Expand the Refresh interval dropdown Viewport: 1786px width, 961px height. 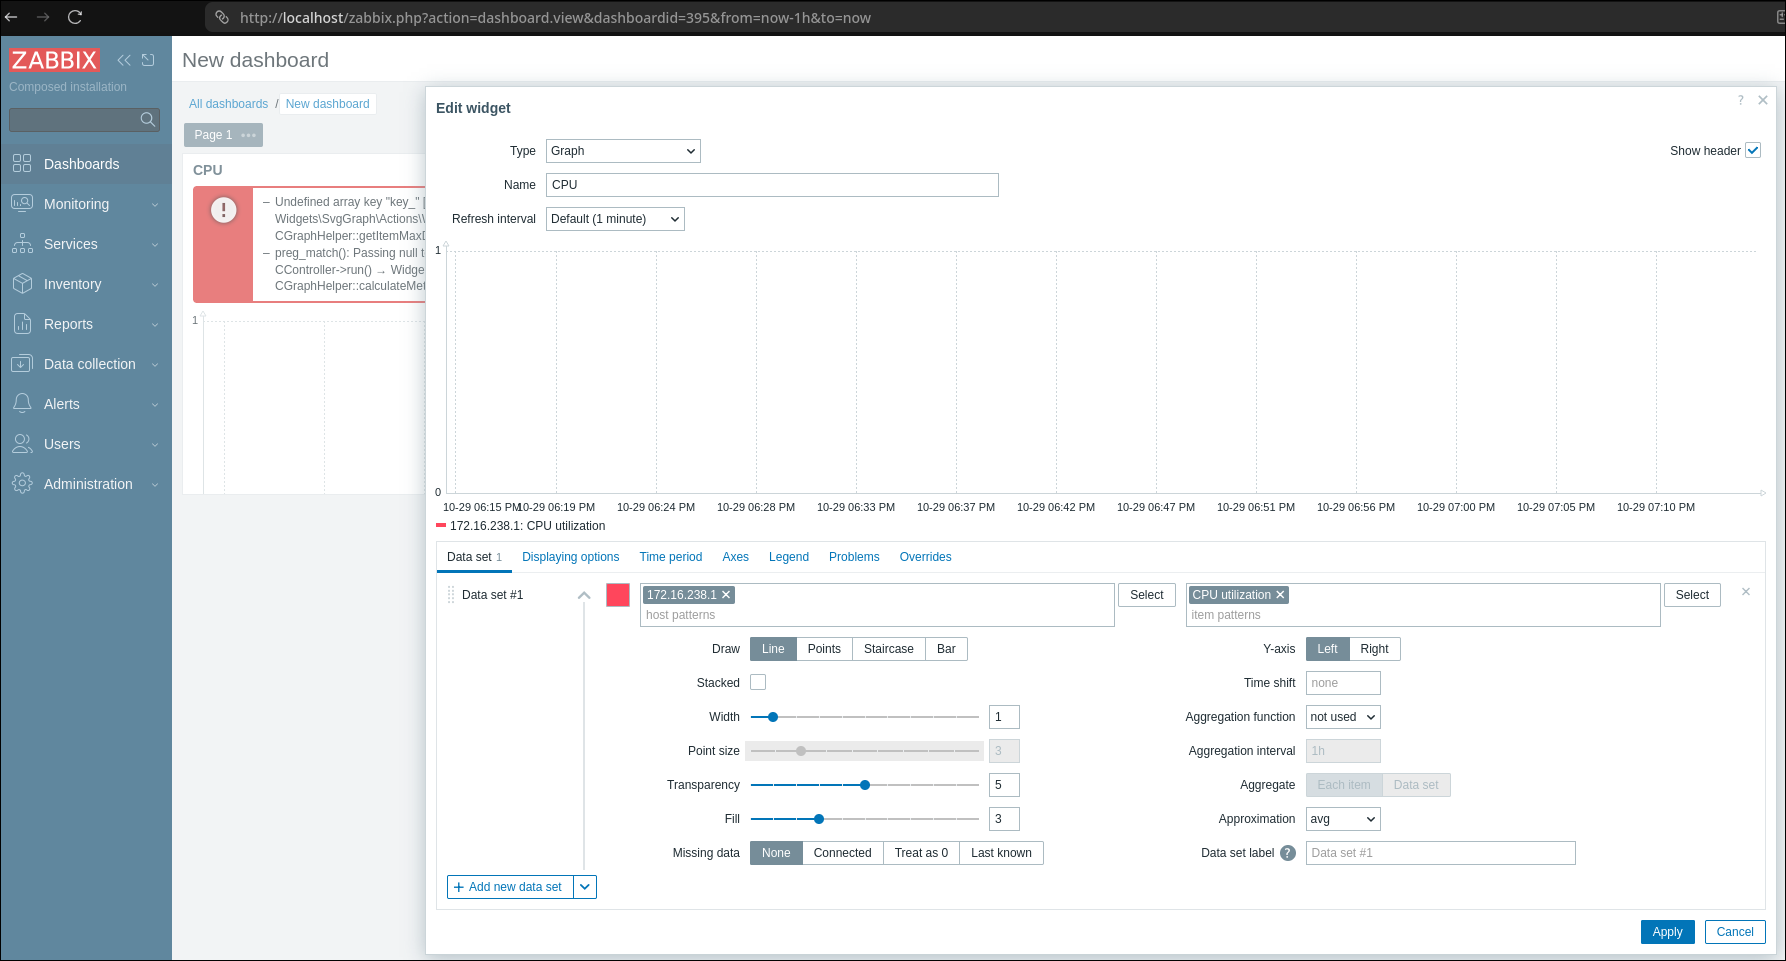coord(615,219)
